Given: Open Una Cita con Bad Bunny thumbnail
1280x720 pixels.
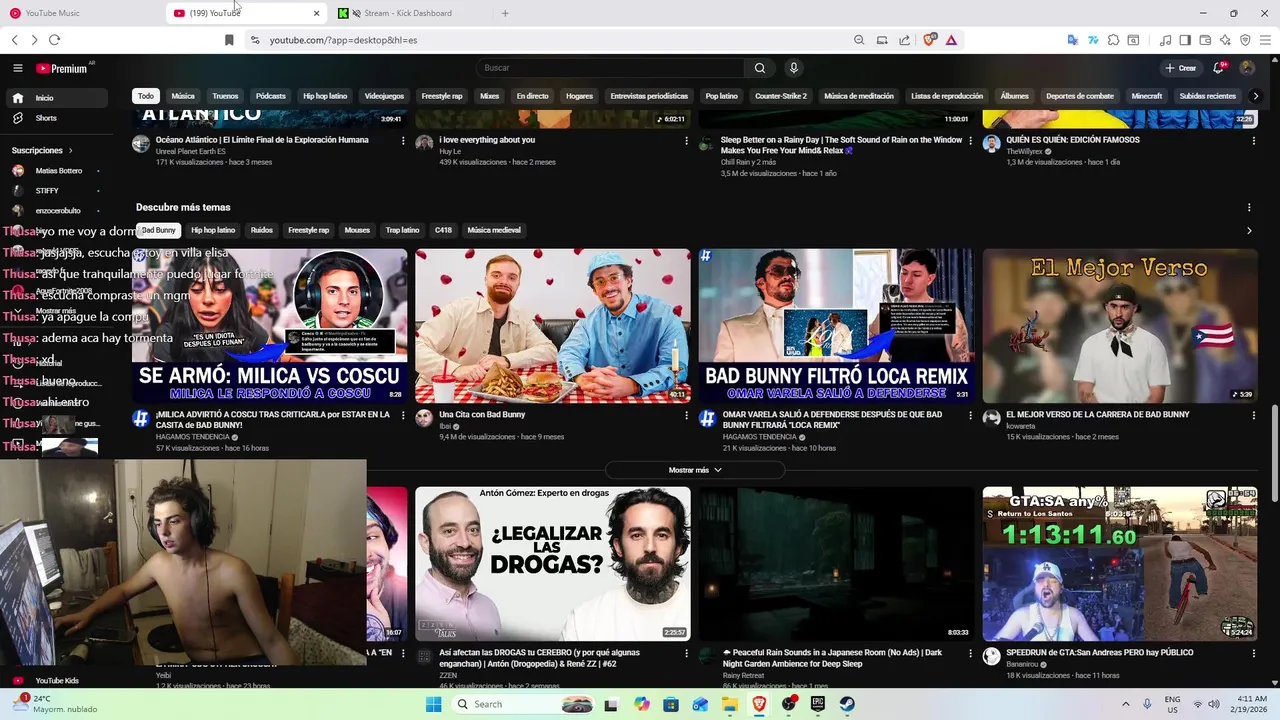Looking at the screenshot, I should pyautogui.click(x=553, y=326).
